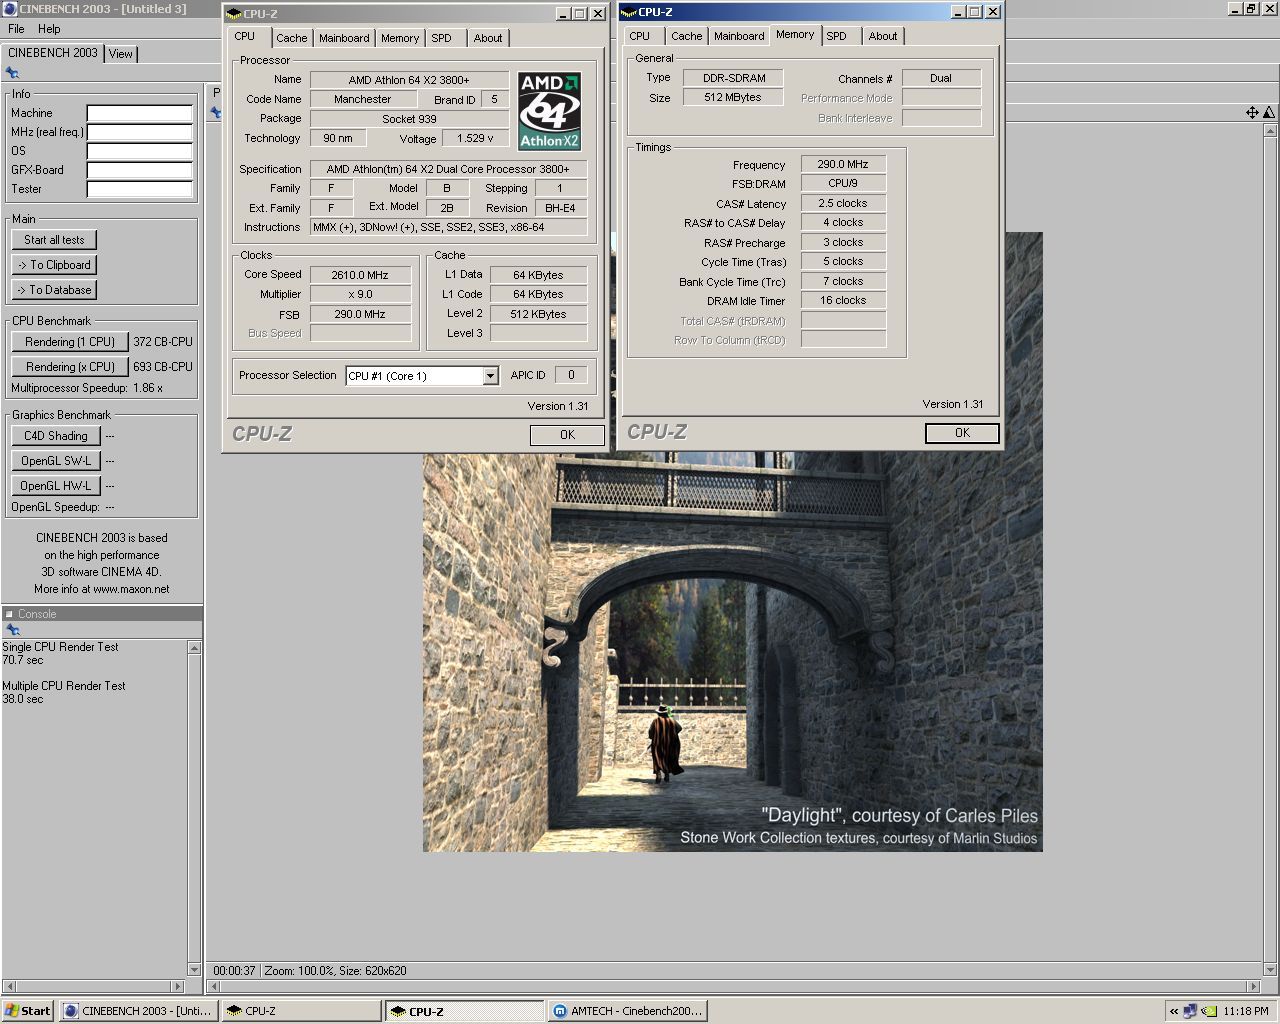The height and width of the screenshot is (1024, 1280).
Task: Click the triangle icon at viewport top right
Action: tap(1269, 113)
